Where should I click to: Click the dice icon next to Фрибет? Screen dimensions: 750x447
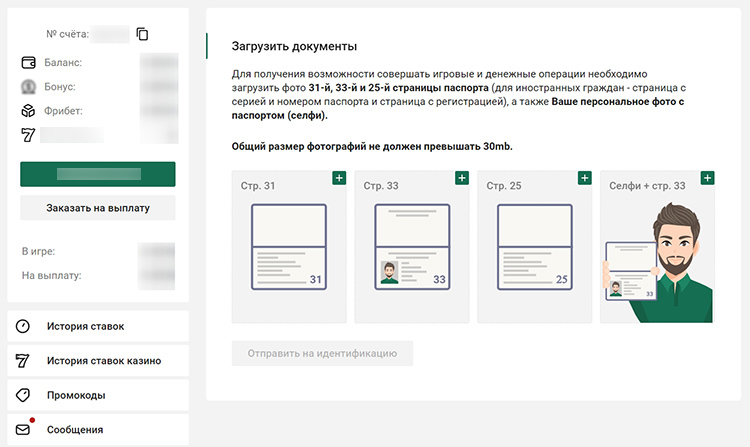tap(28, 111)
